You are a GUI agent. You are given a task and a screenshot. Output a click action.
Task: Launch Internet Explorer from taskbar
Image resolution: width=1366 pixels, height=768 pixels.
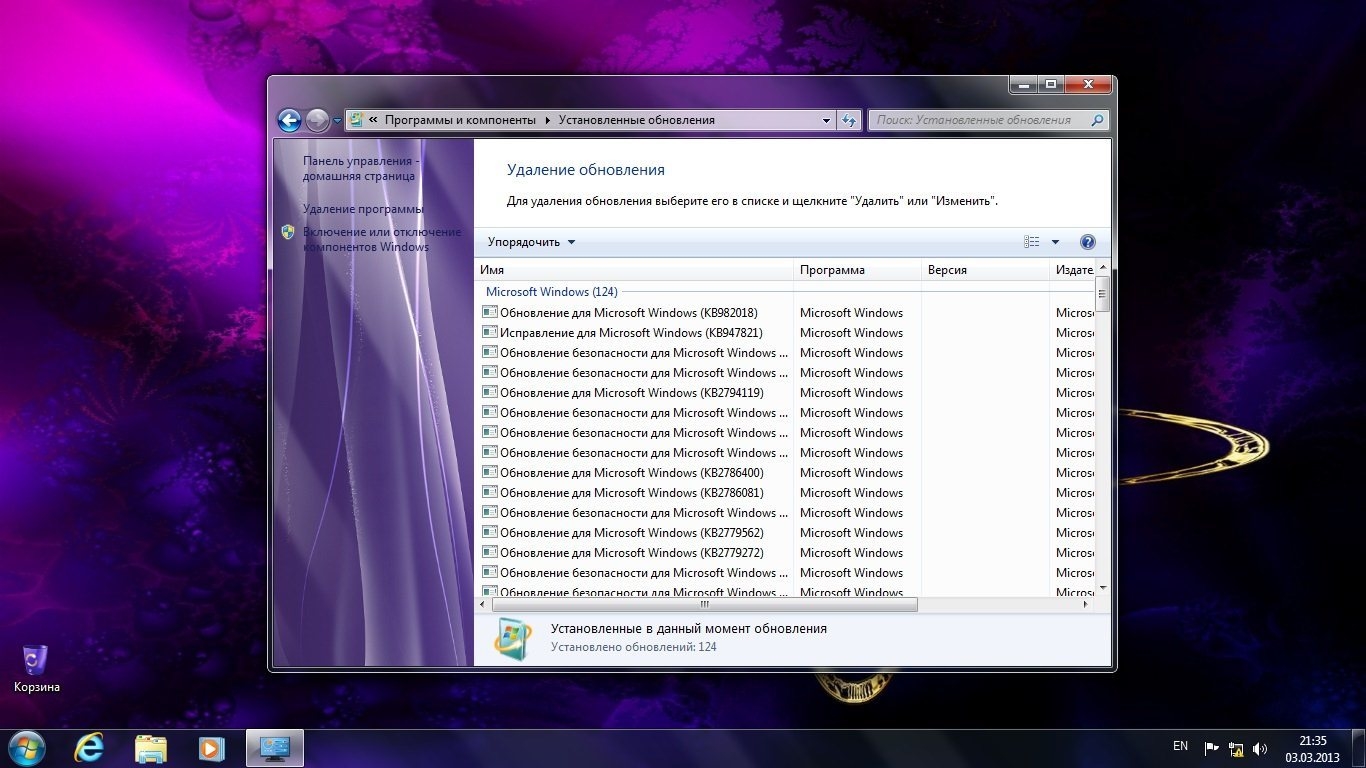click(90, 748)
